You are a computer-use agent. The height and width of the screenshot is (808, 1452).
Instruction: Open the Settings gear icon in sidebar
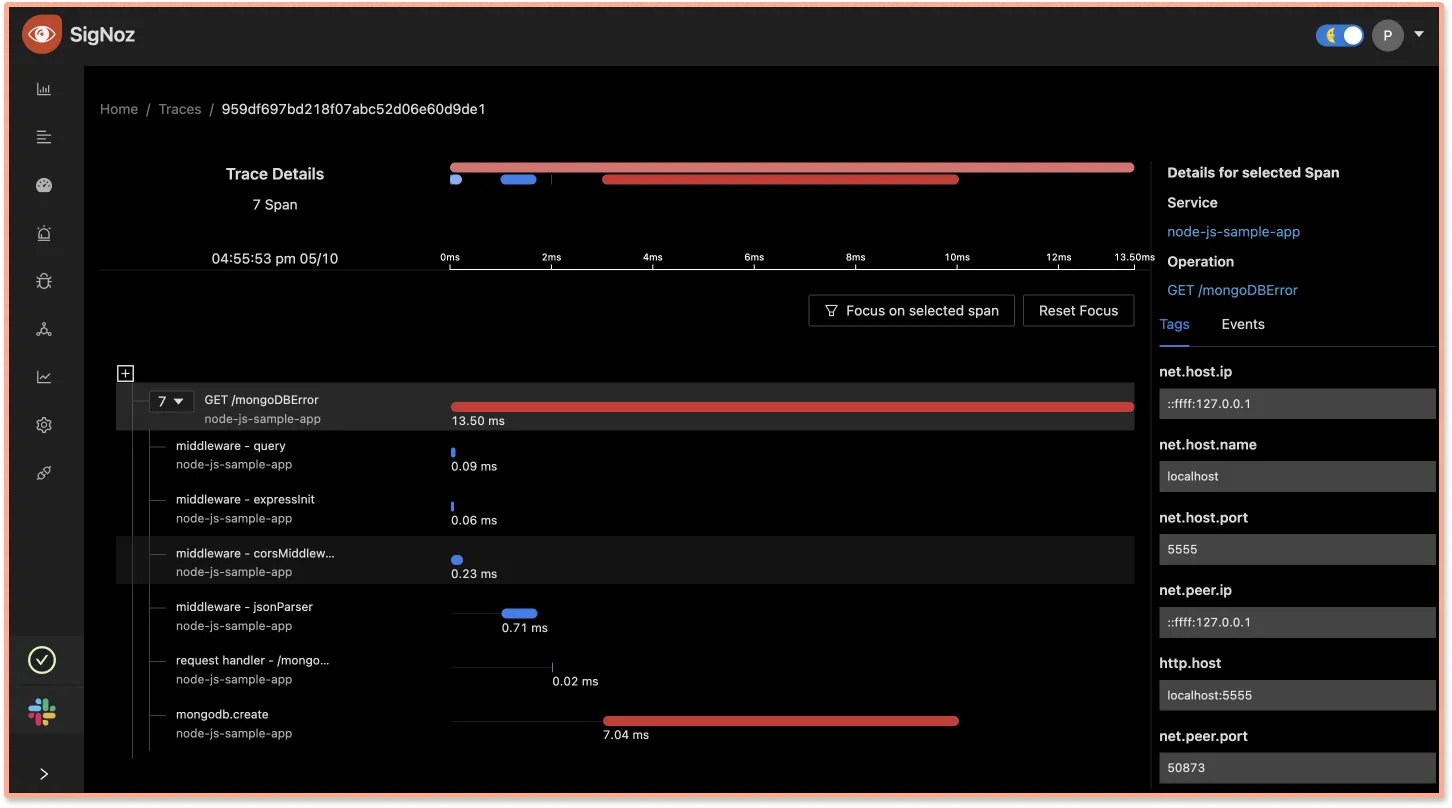point(44,425)
